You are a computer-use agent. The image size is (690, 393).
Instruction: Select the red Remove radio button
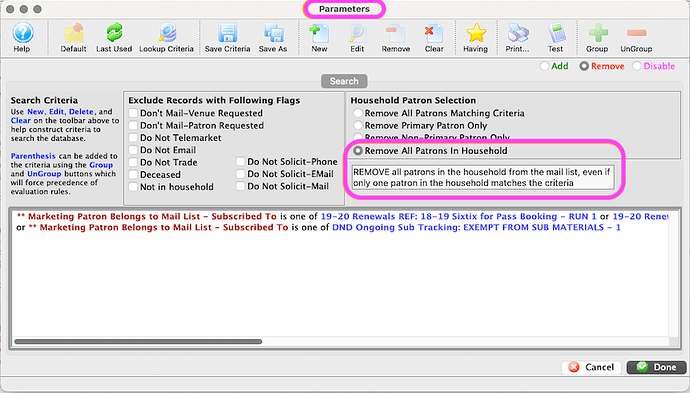pyautogui.click(x=584, y=66)
